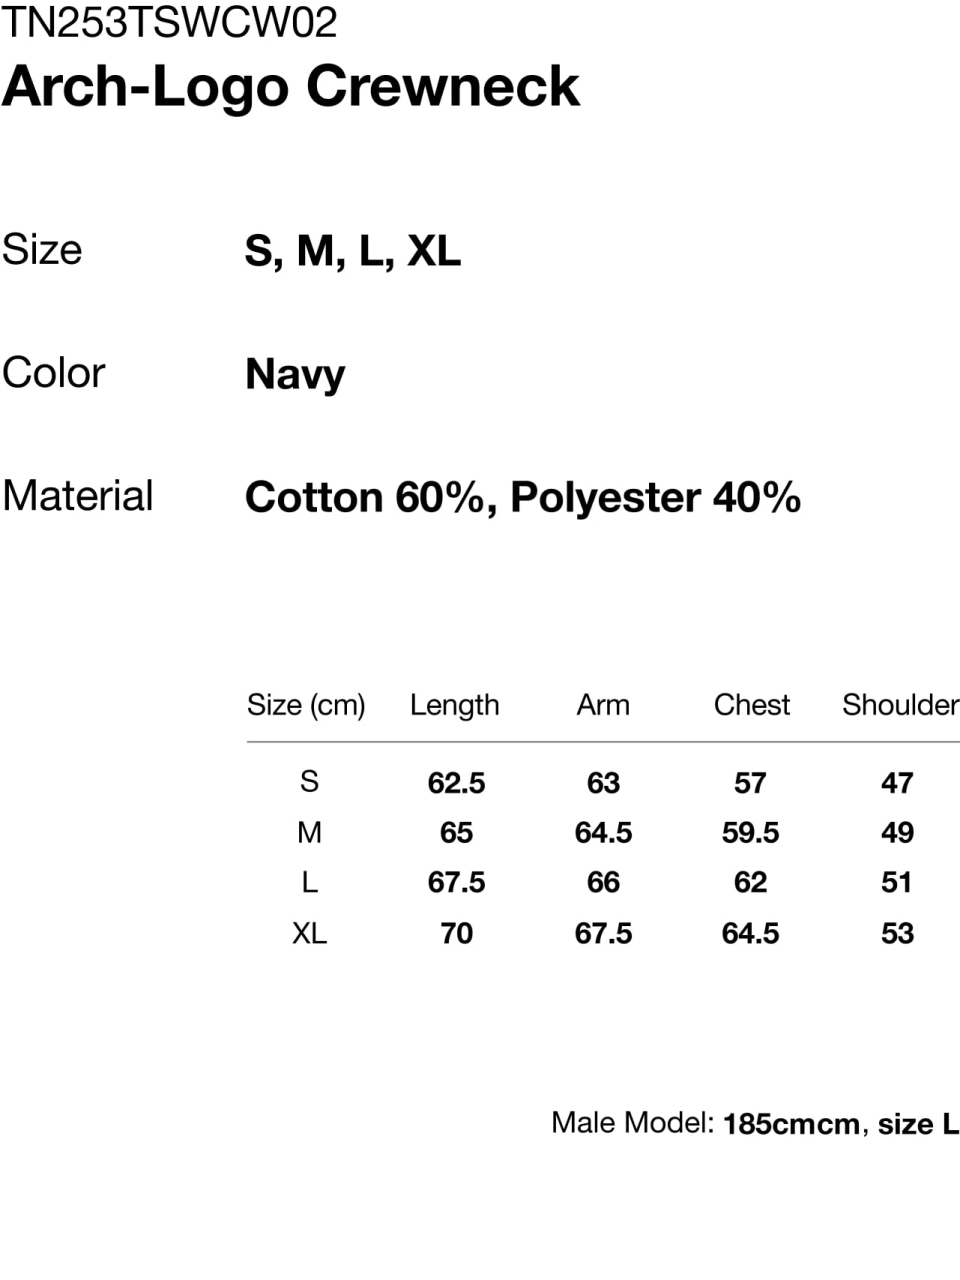Select the M row label
Screen dimensions: 960x1280
309,832
